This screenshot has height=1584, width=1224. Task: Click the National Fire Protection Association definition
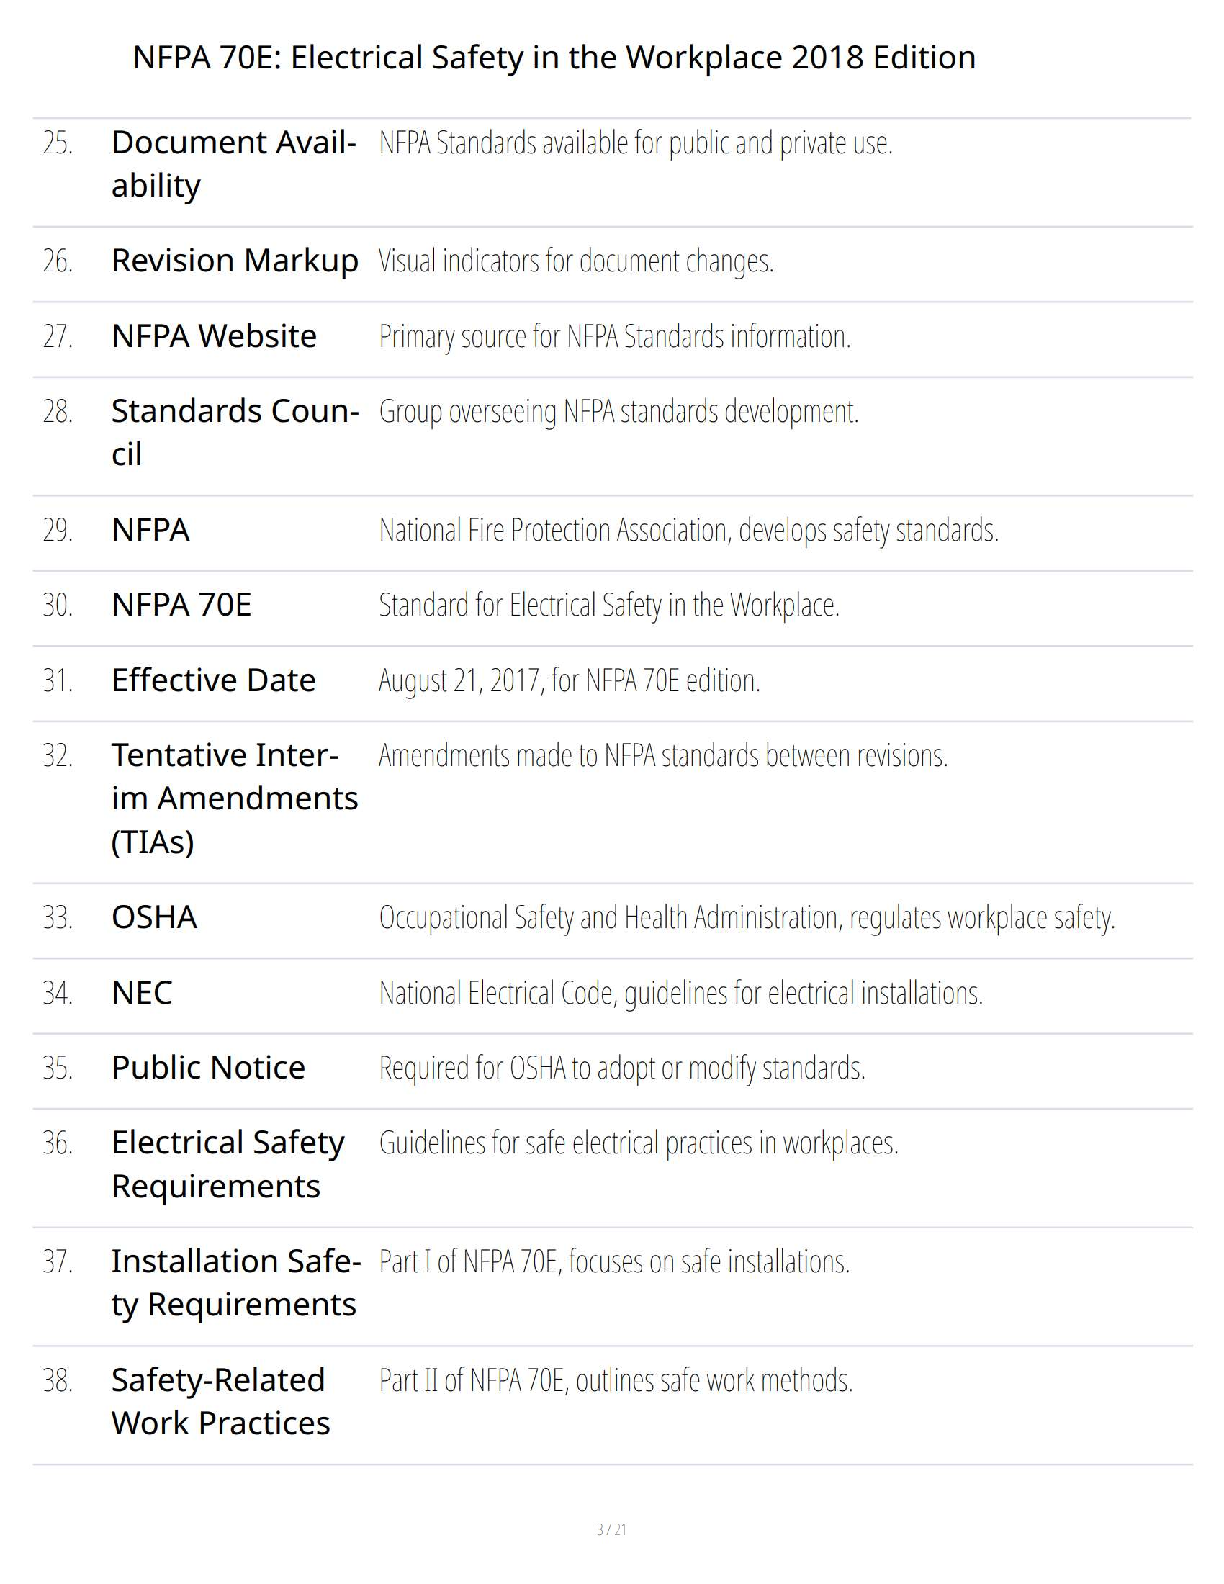point(688,530)
